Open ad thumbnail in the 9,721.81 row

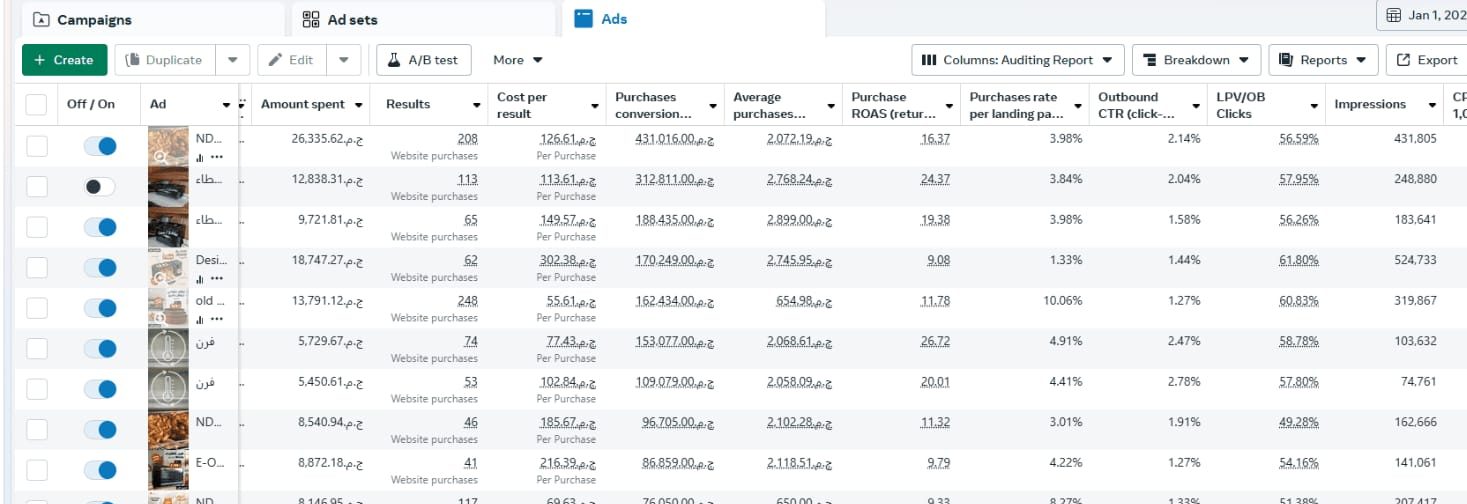tap(167, 227)
